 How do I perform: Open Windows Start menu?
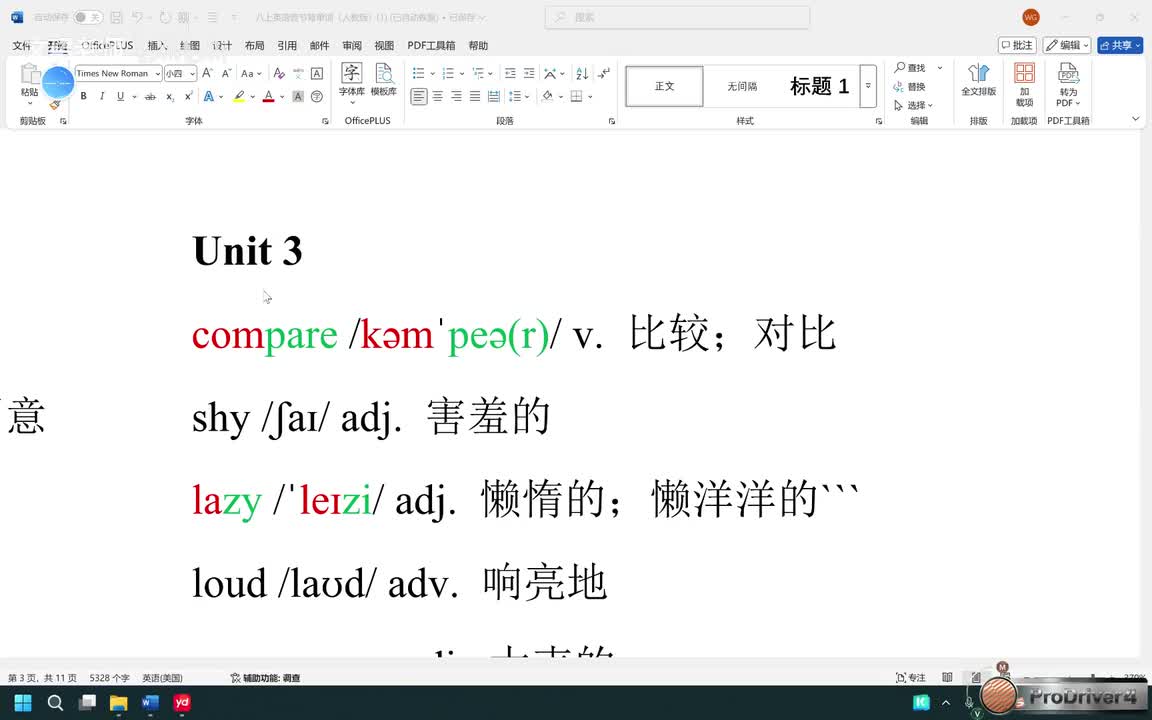tap(23, 702)
